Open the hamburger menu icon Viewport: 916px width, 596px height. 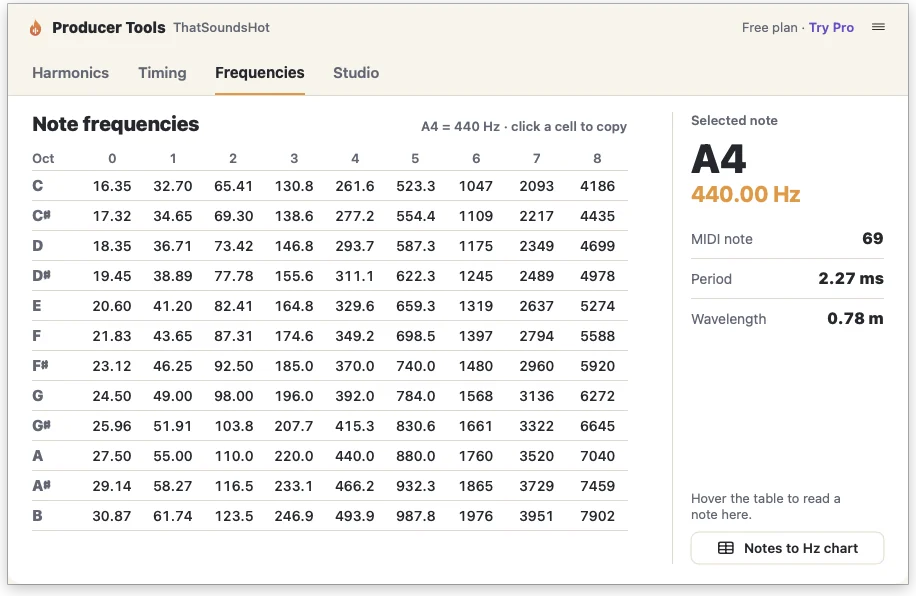tap(878, 27)
